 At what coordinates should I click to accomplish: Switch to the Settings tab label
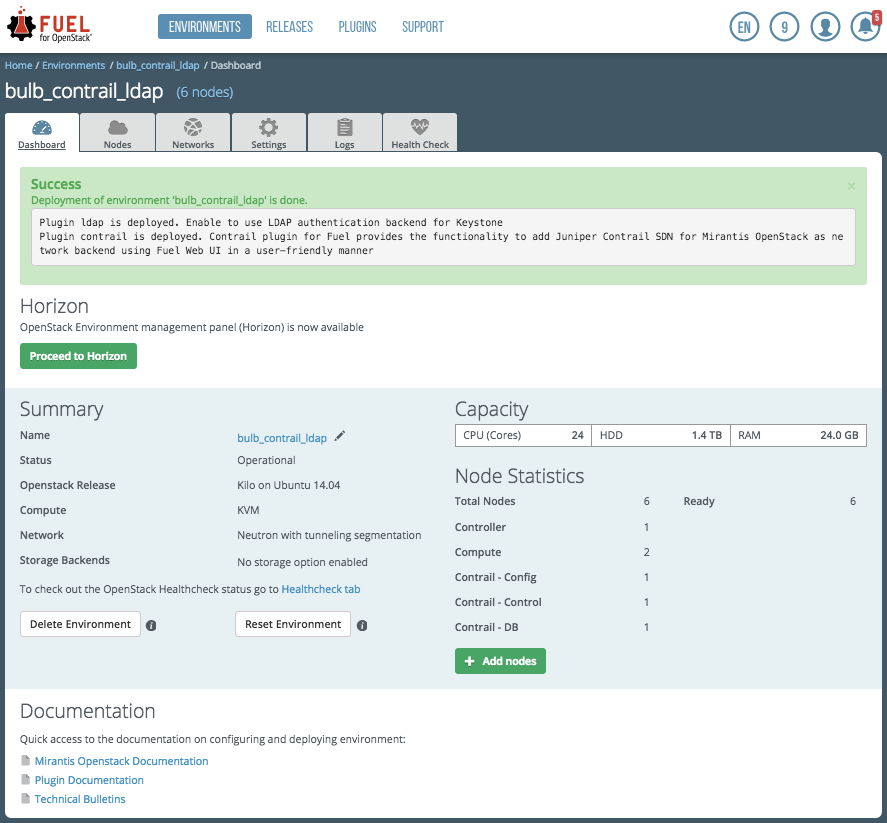pos(269,145)
